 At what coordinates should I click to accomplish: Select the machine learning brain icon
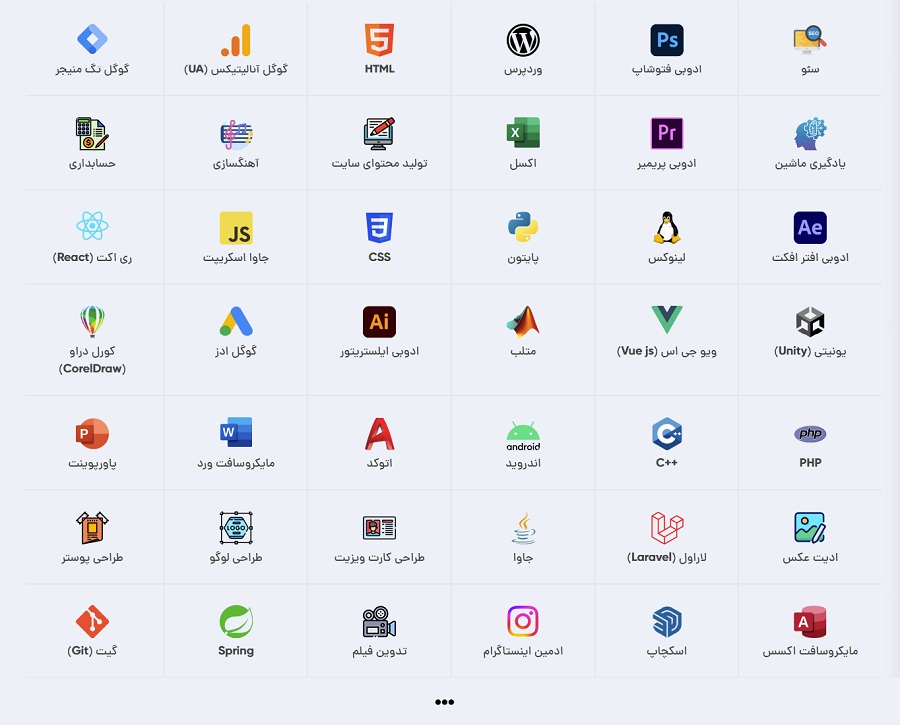click(x=810, y=134)
